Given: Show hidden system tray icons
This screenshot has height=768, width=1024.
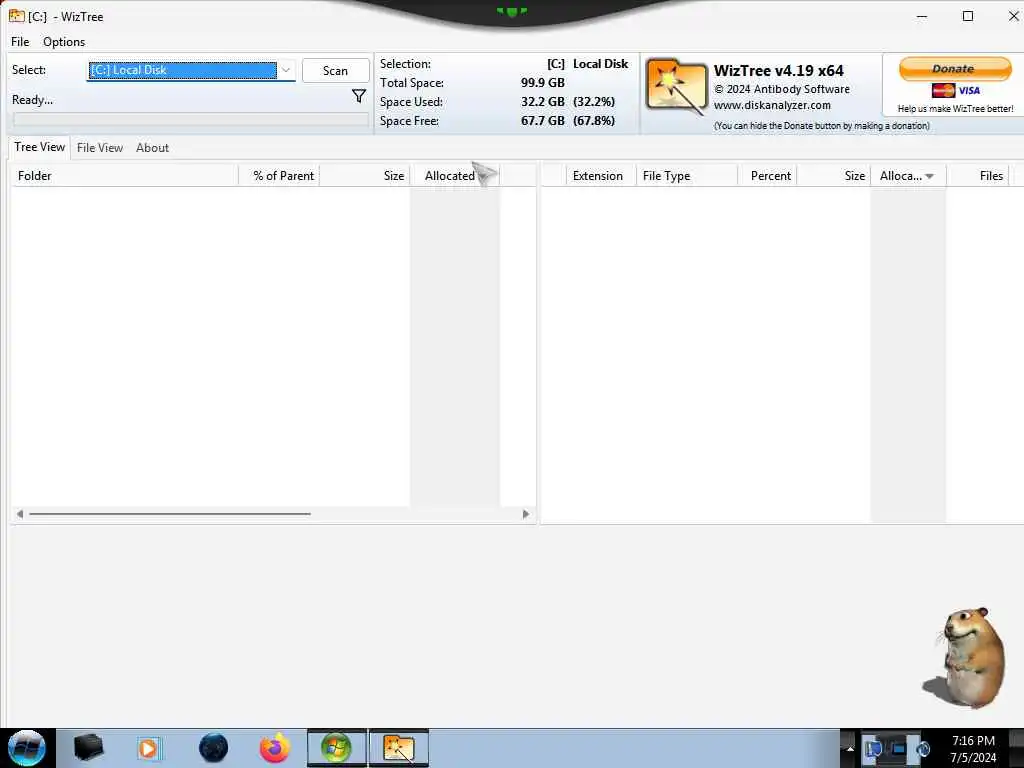Looking at the screenshot, I should tap(850, 749).
